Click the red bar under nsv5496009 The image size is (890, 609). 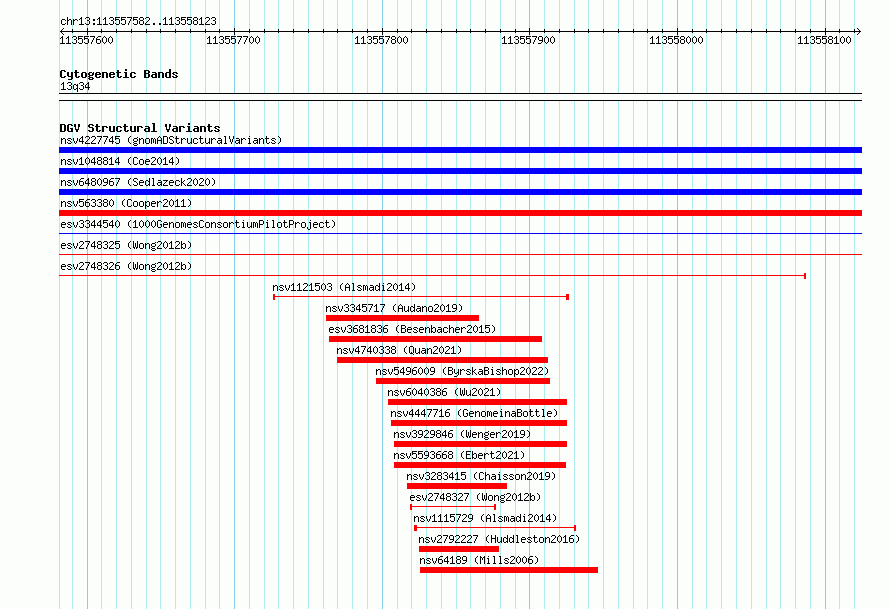point(463,381)
